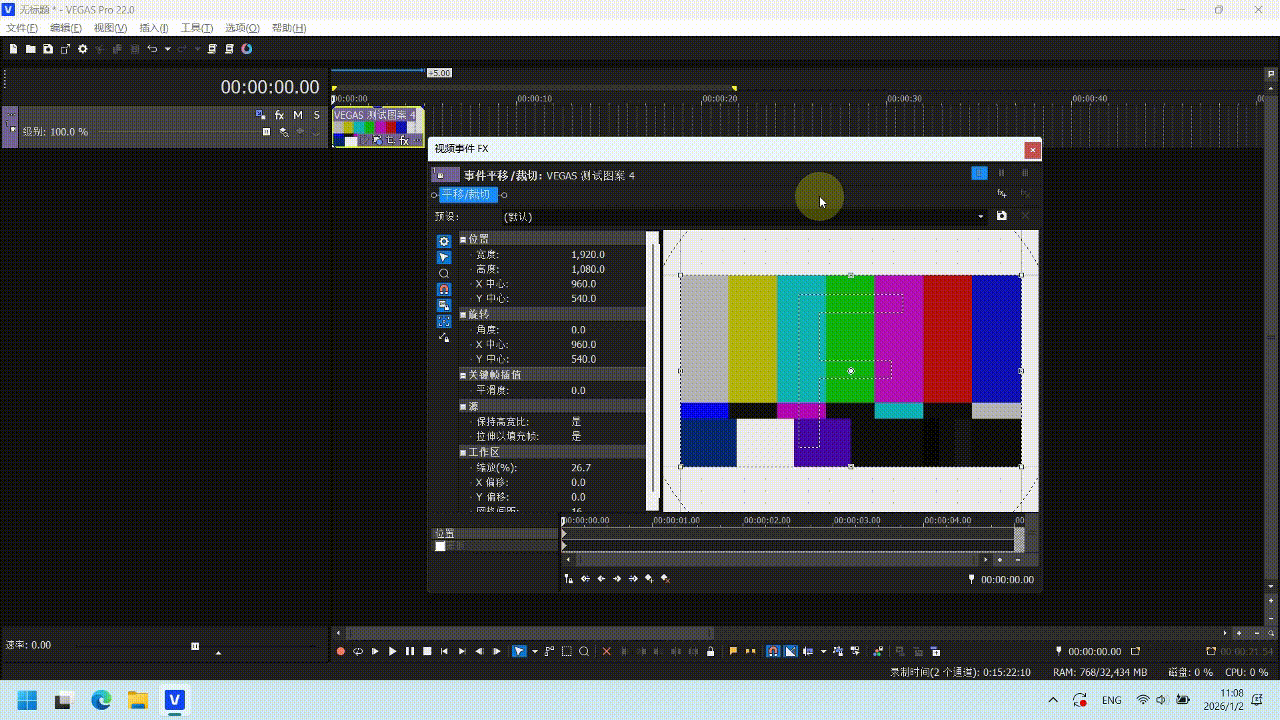Click the 平移/裁切 effect chain button
The height and width of the screenshot is (720, 1280).
click(x=467, y=195)
